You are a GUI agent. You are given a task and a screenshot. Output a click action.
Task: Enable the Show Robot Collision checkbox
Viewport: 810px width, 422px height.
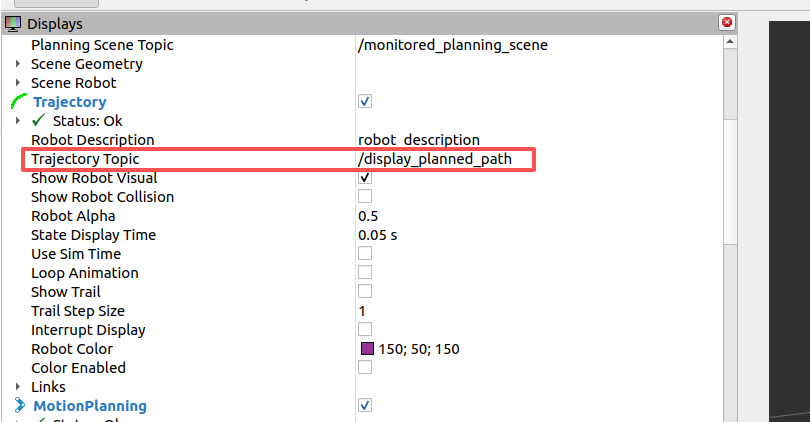click(365, 196)
